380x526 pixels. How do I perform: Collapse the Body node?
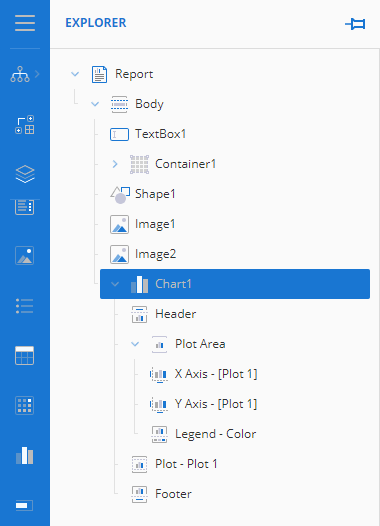pos(95,104)
